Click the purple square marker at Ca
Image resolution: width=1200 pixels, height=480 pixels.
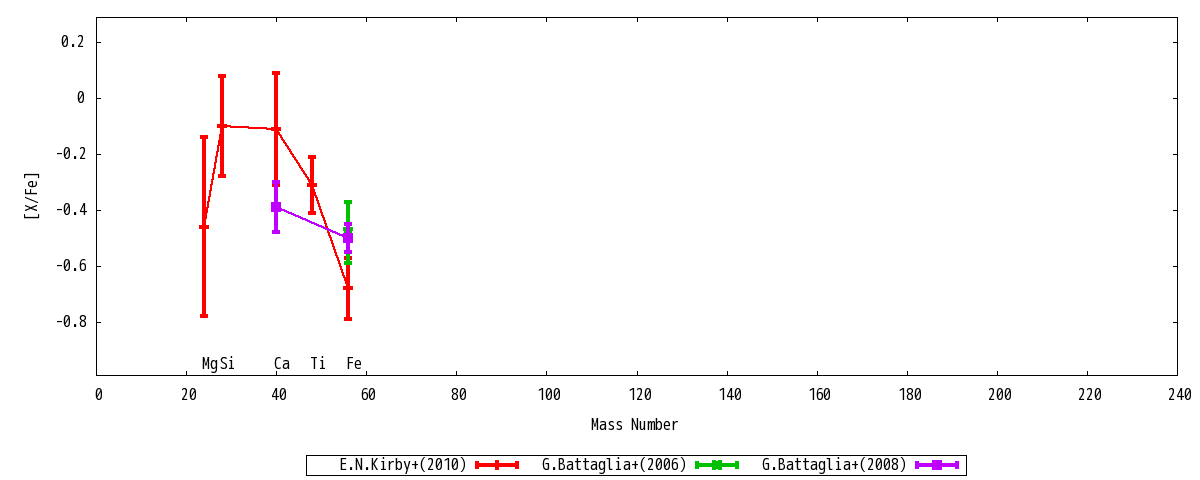[276, 207]
